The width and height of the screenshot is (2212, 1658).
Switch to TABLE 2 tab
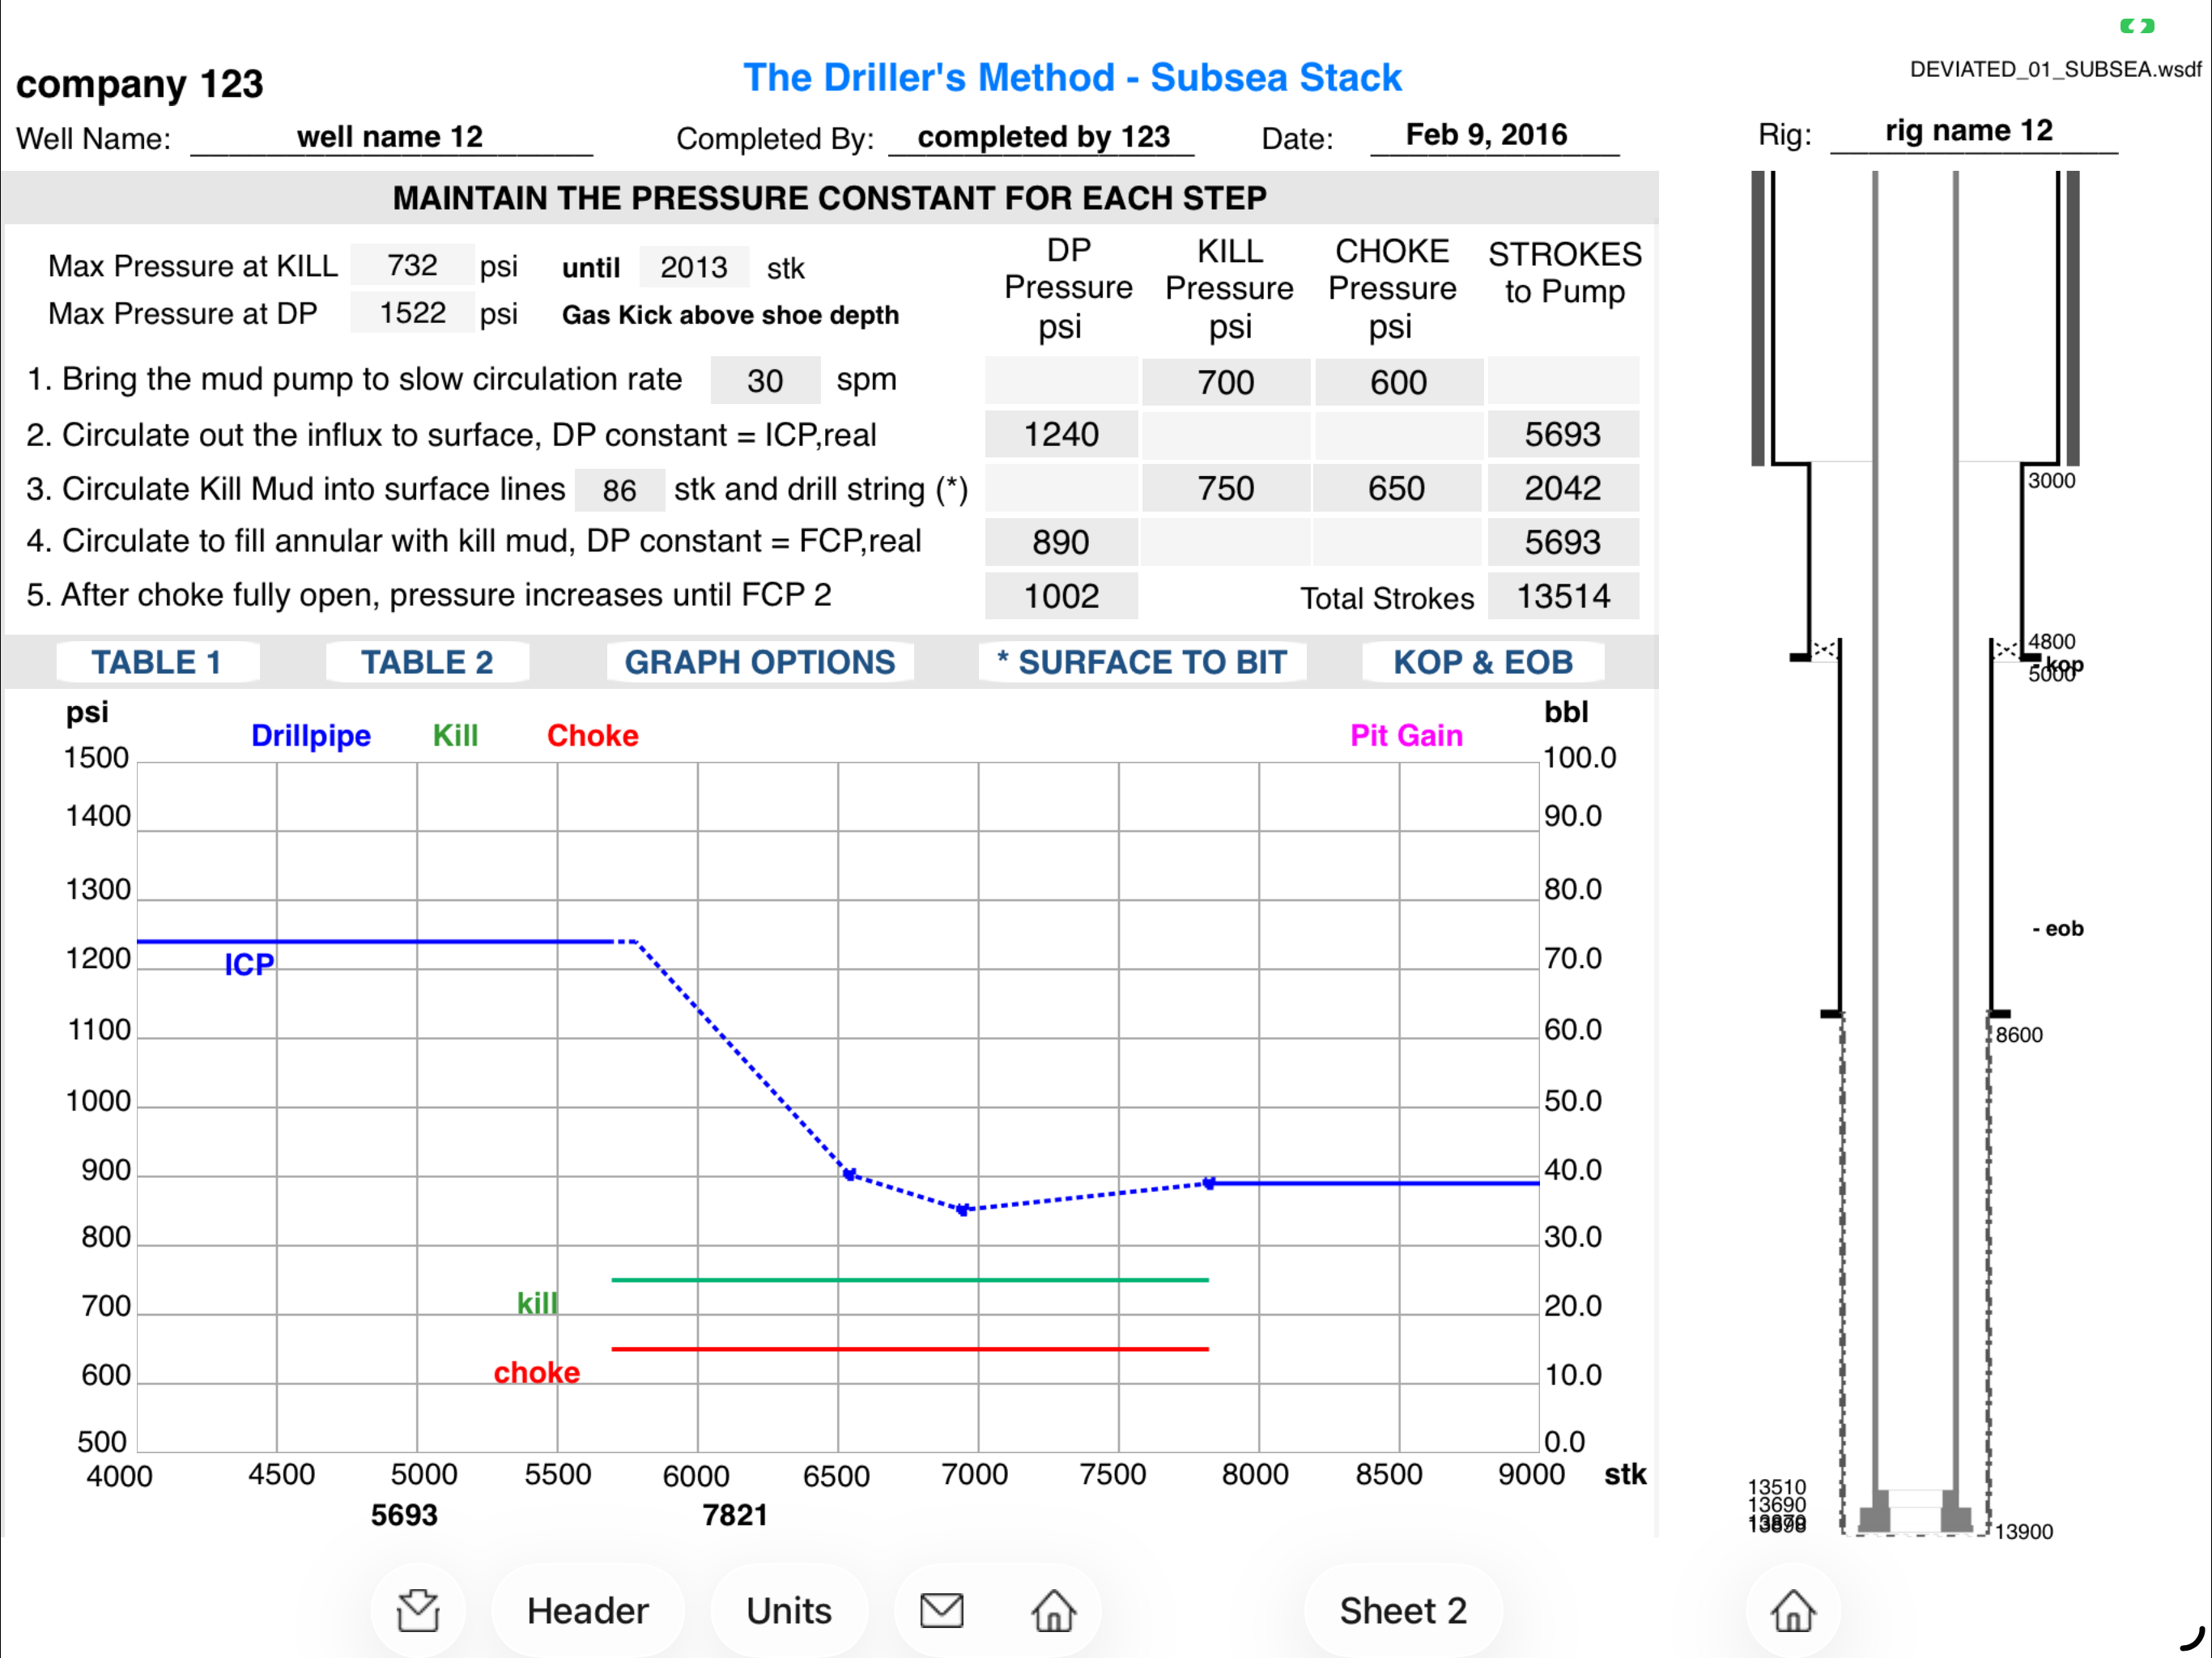(427, 662)
